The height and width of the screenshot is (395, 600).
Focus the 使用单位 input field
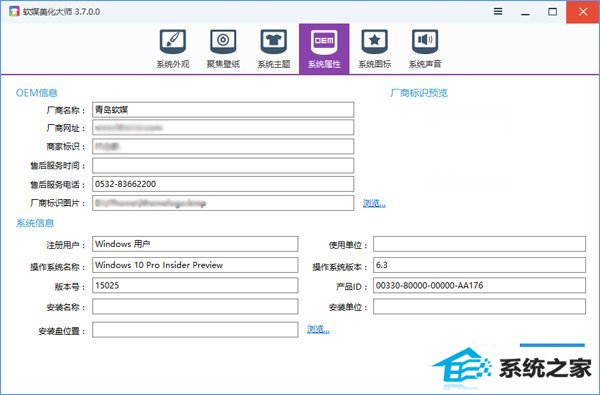(x=479, y=244)
